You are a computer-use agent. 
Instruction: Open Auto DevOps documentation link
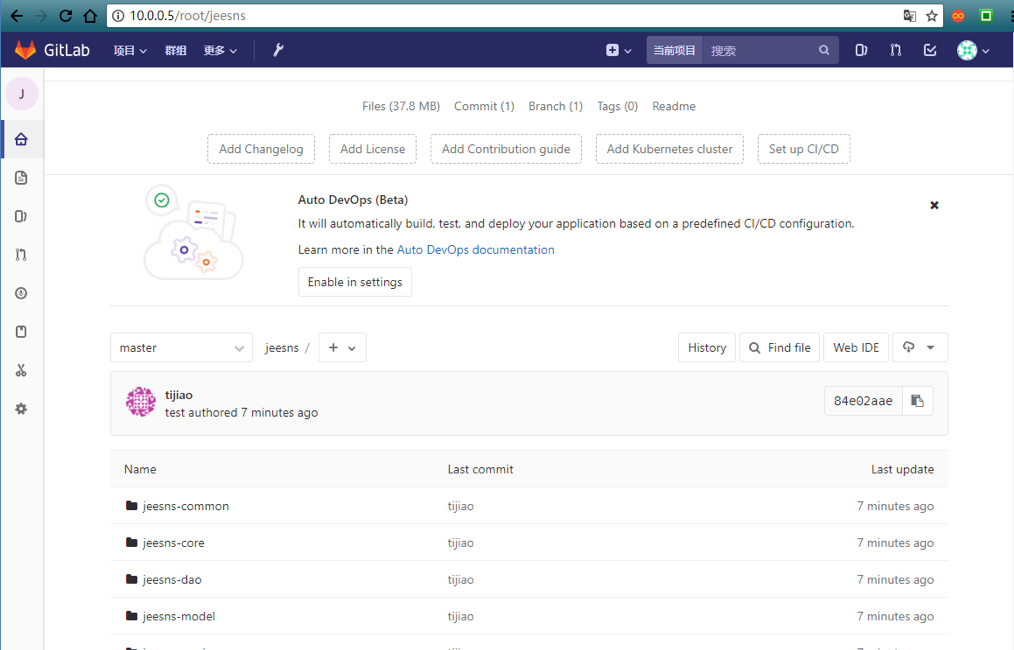pyautogui.click(x=475, y=250)
